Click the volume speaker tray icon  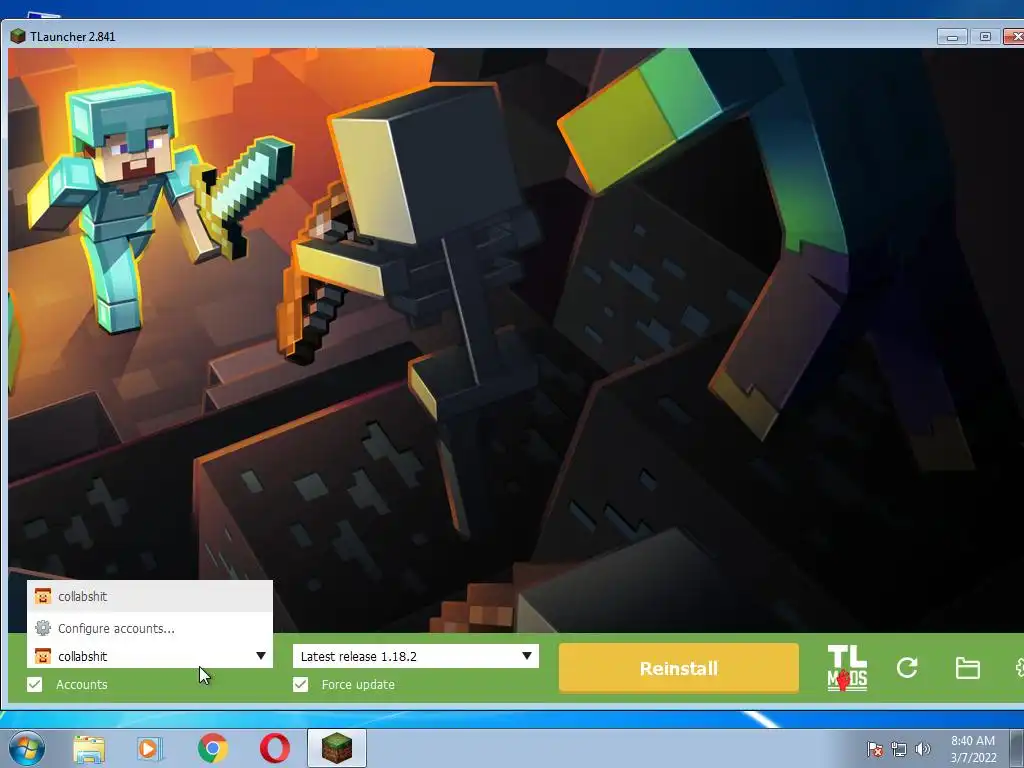tap(923, 749)
